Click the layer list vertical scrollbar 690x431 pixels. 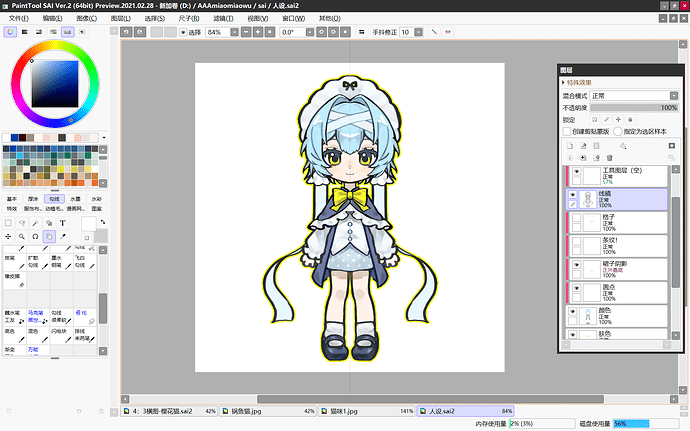(676, 242)
